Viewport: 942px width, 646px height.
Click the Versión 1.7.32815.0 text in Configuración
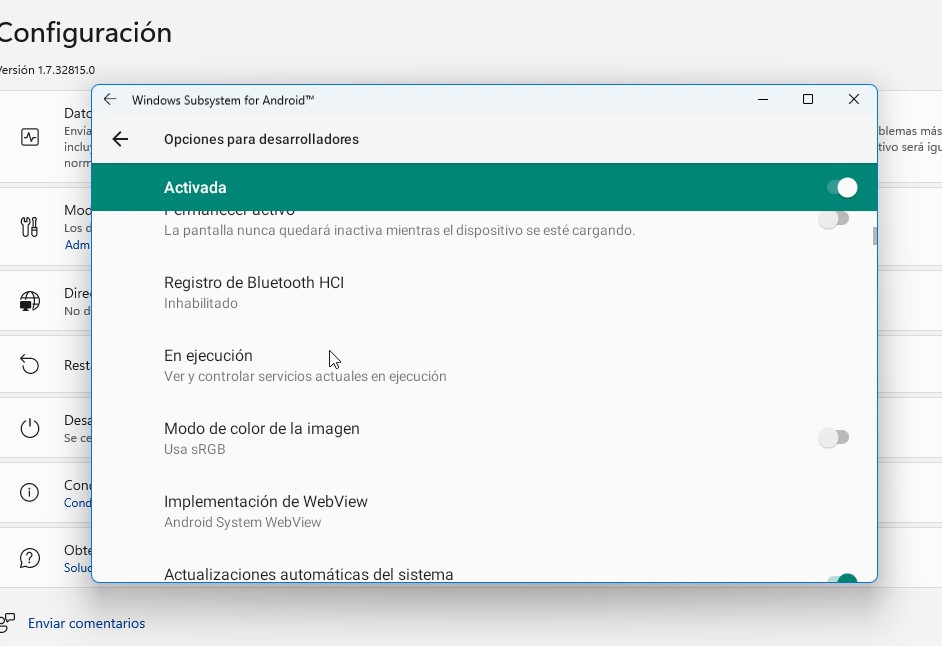46,70
